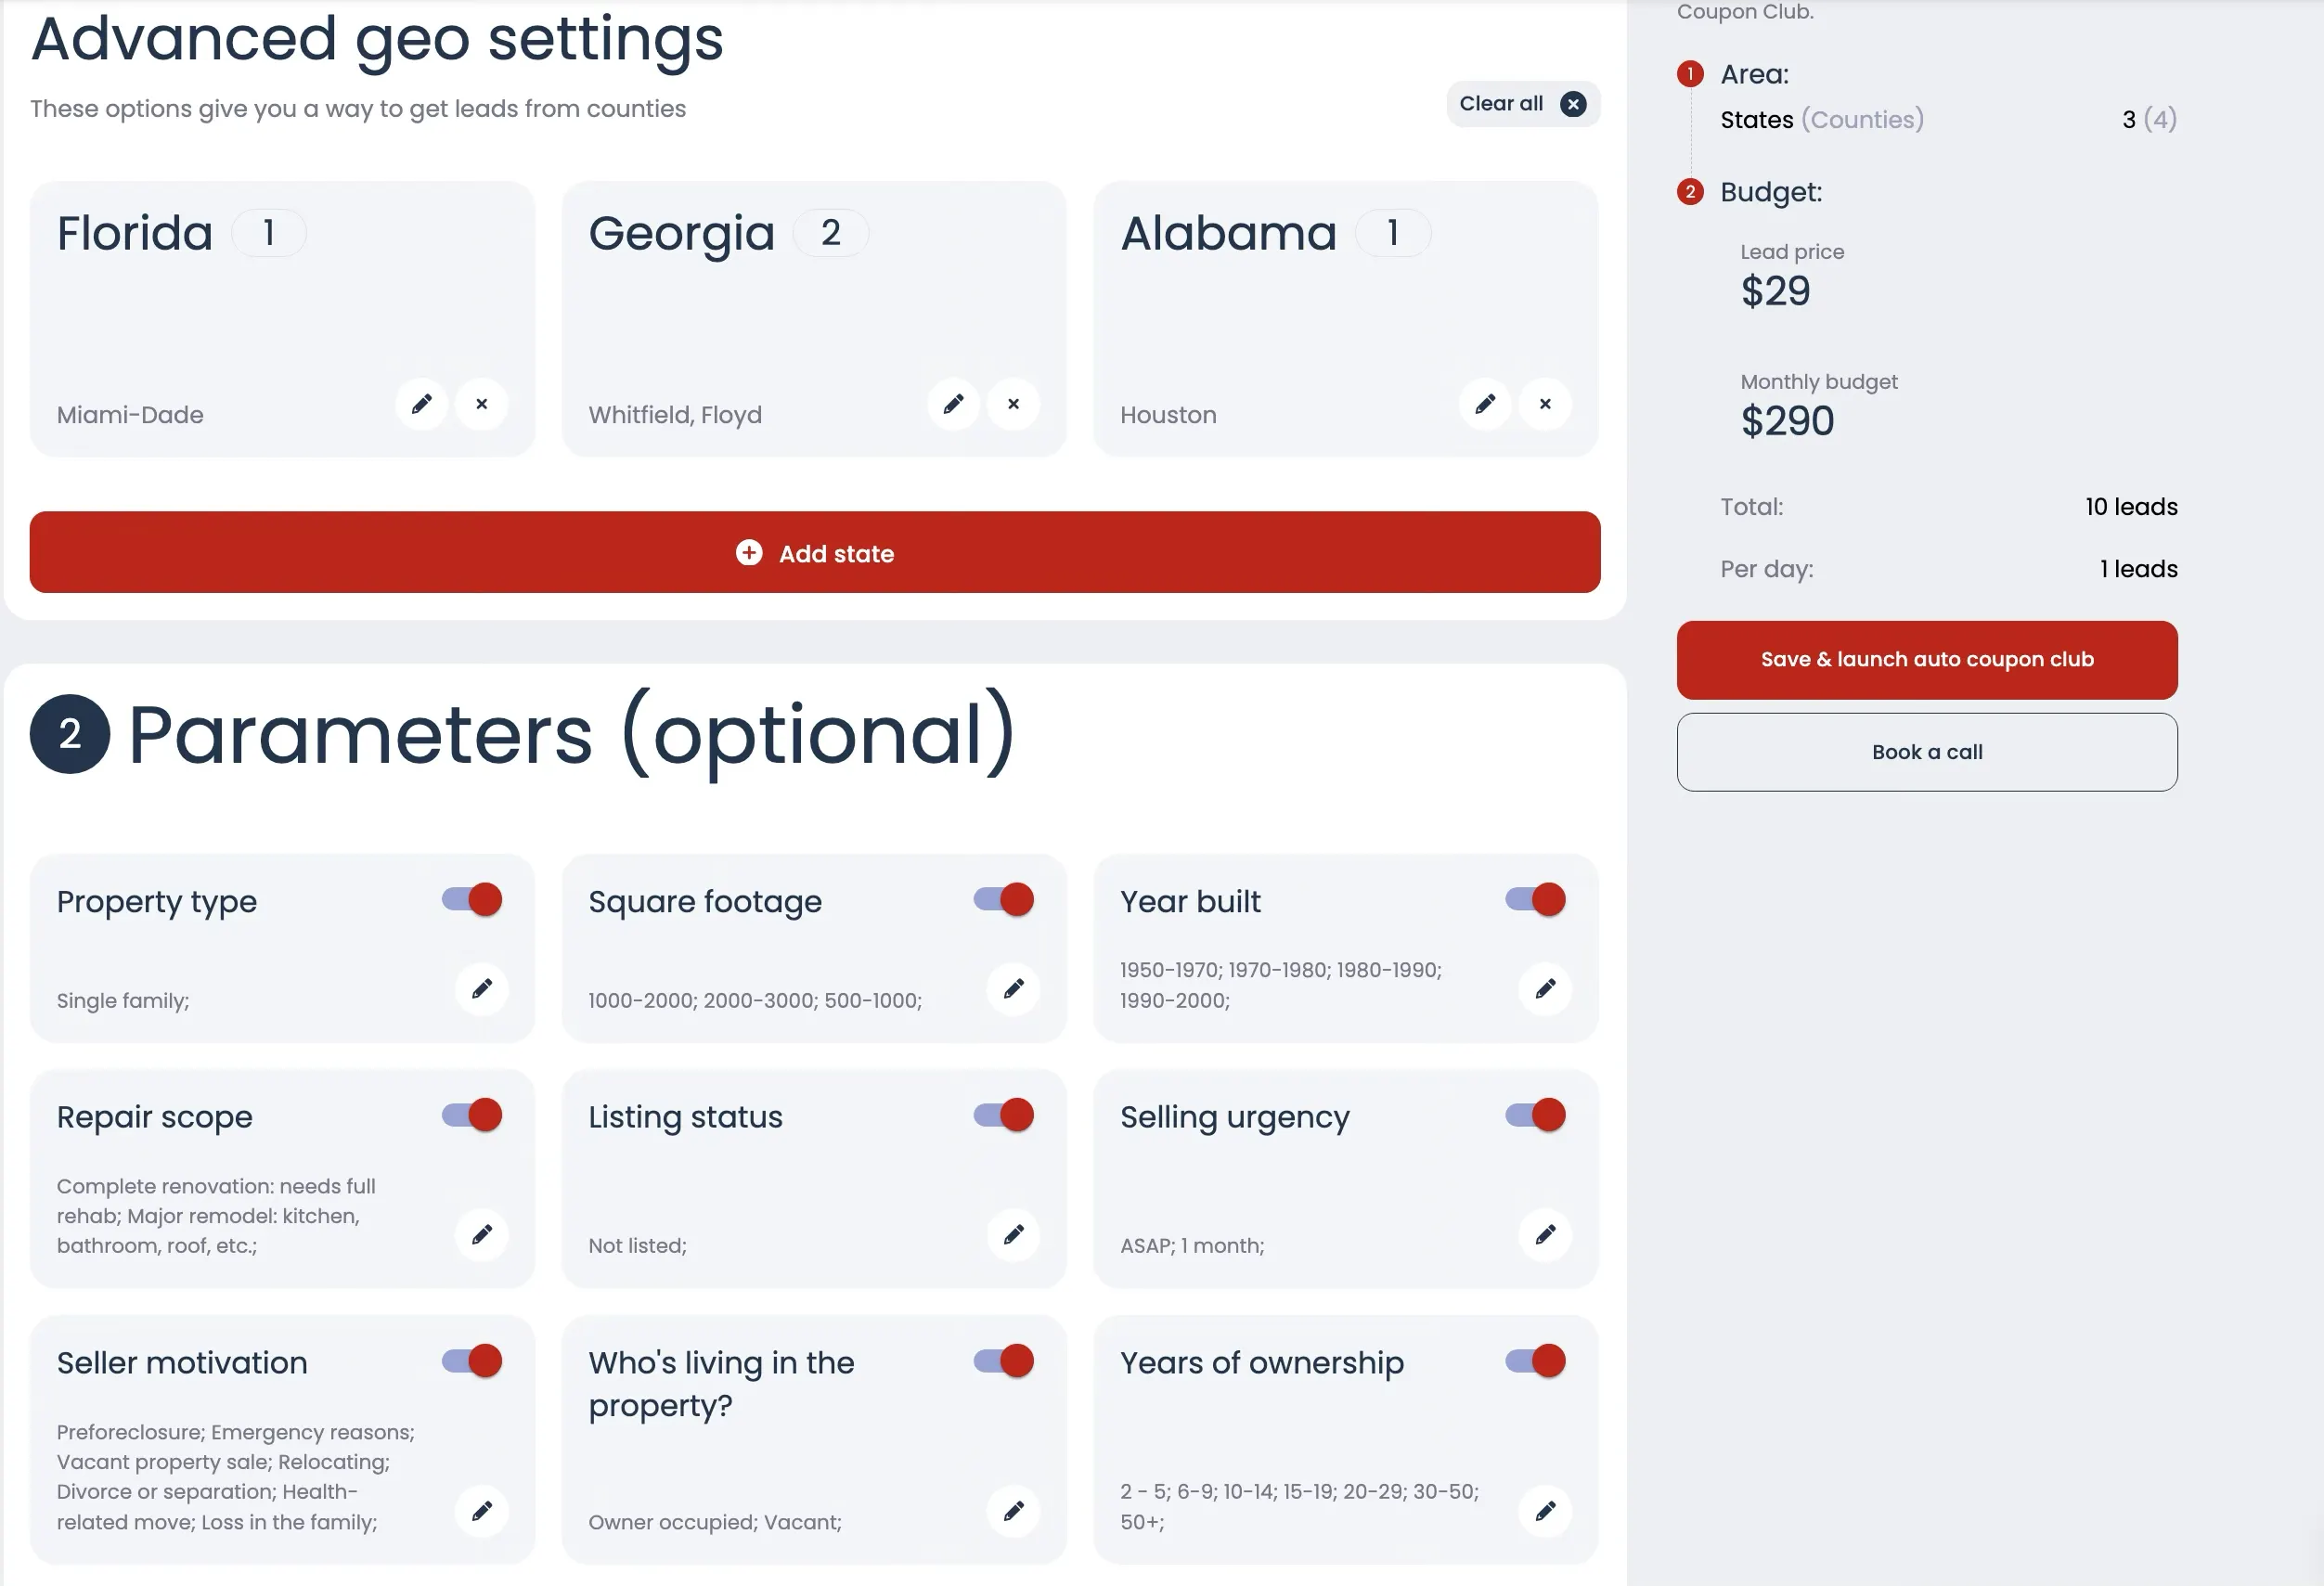Click the Book a call button
The height and width of the screenshot is (1586, 2324).
(1927, 752)
